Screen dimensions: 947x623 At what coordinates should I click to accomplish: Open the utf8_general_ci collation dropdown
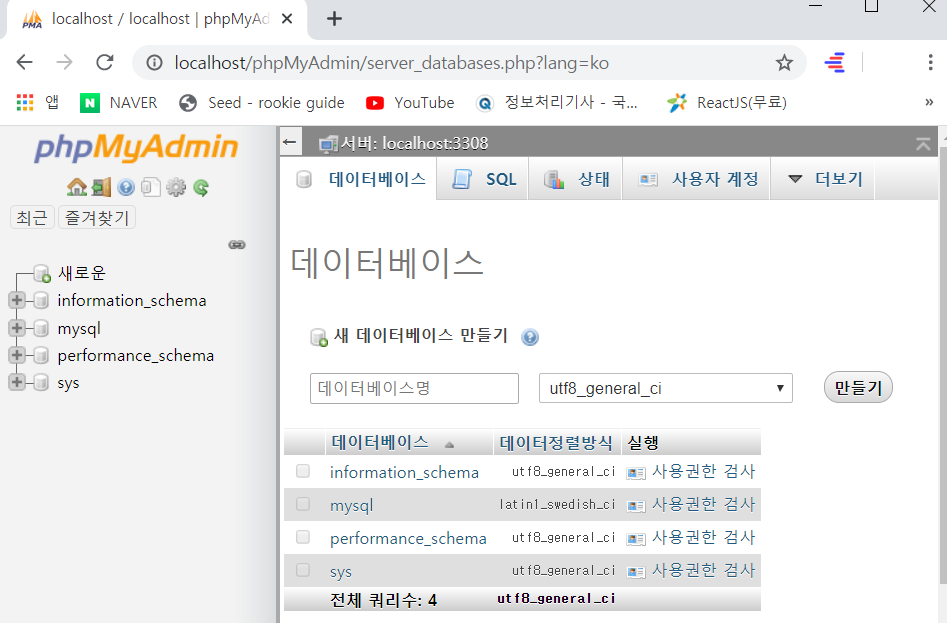click(x=666, y=388)
